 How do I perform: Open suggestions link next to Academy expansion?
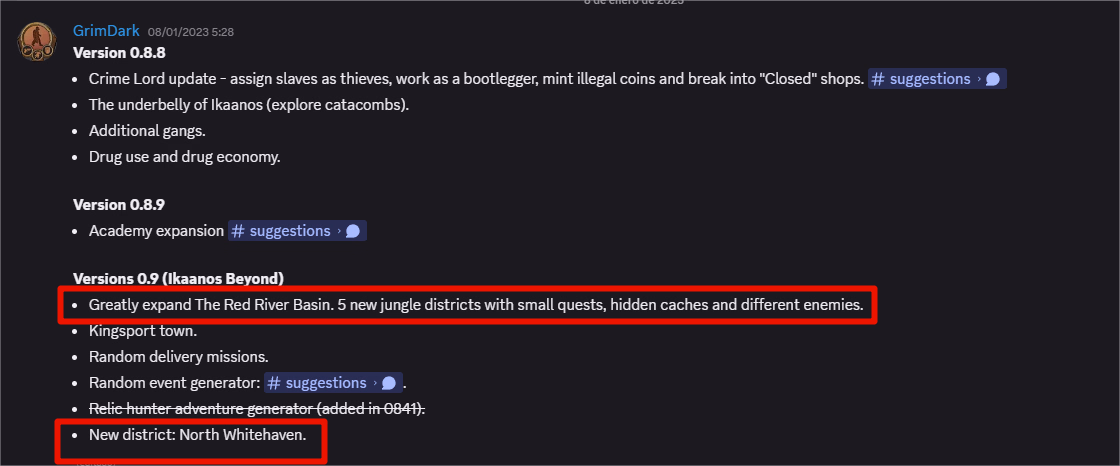tap(289, 231)
